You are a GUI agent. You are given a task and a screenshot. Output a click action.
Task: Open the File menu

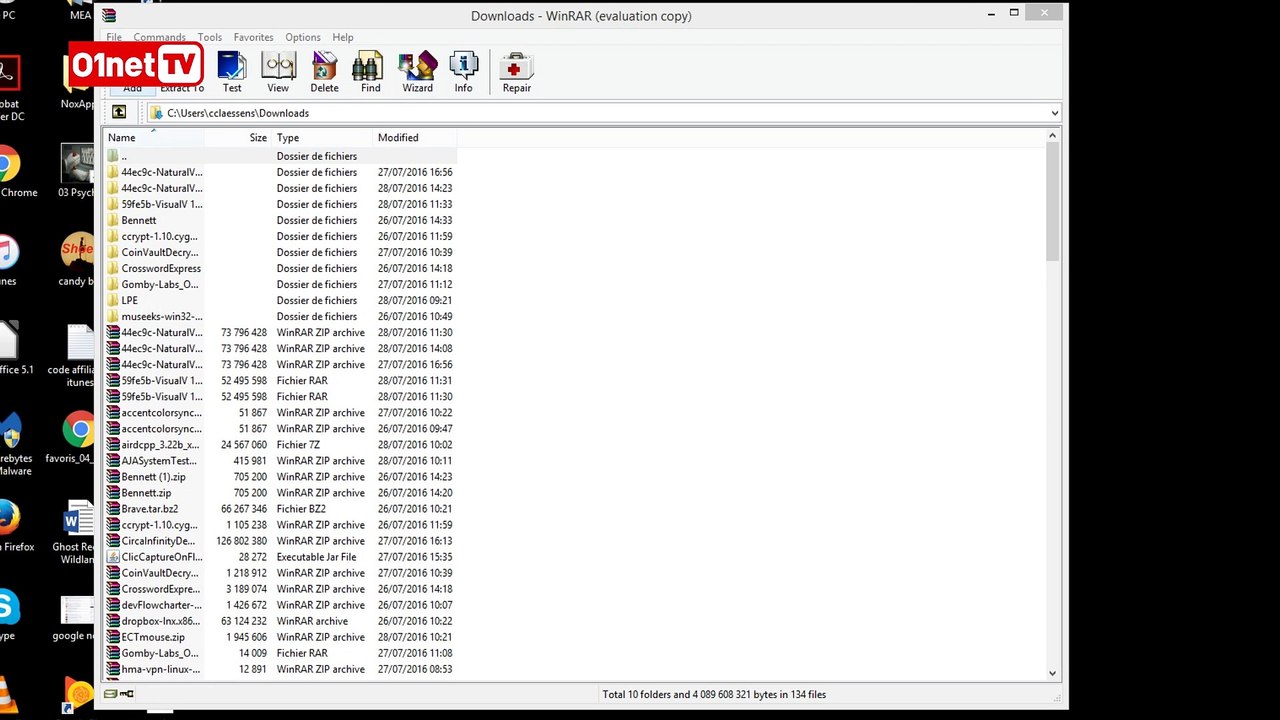114,37
